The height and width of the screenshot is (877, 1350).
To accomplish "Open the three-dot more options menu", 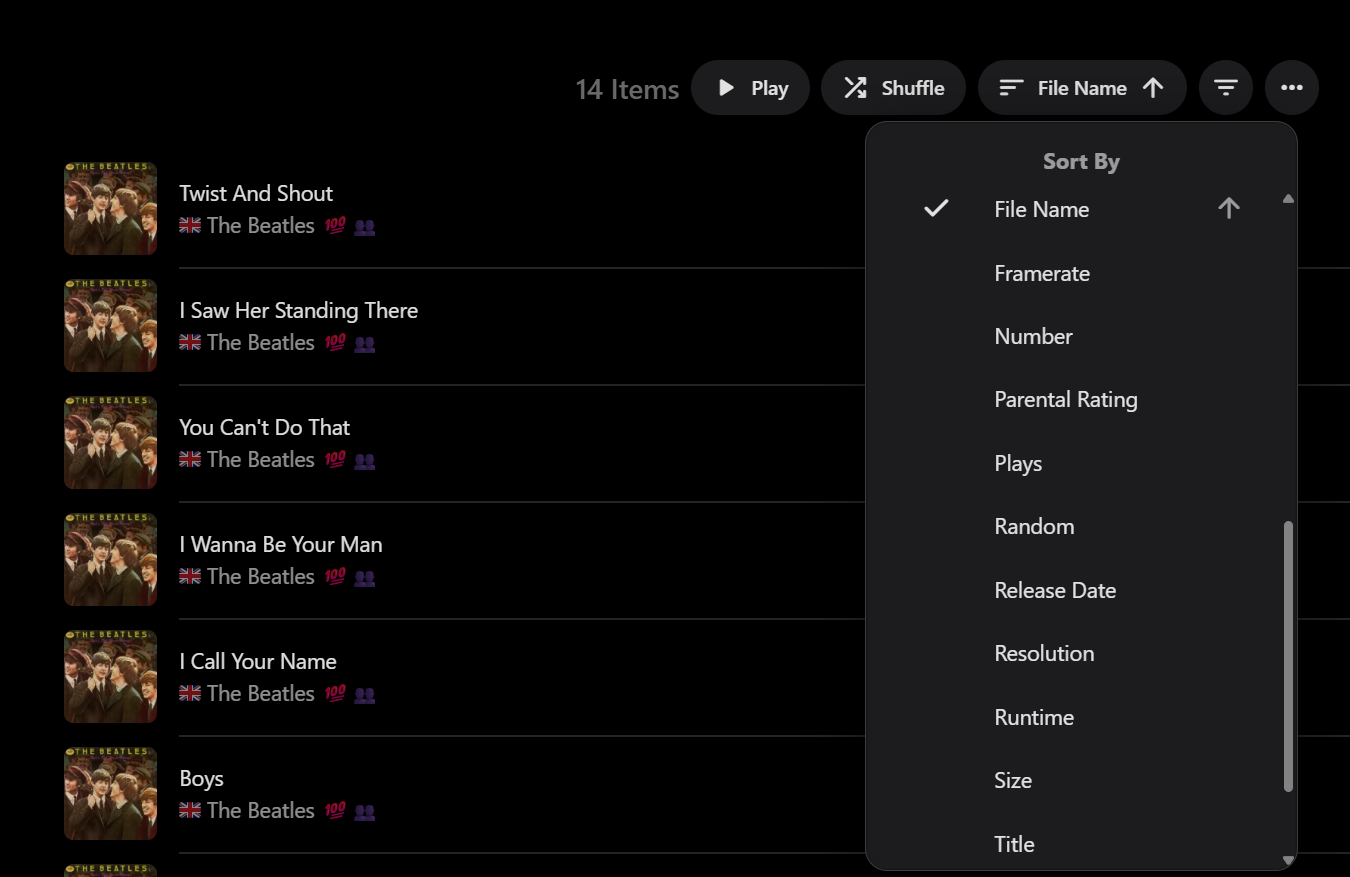I will pyautogui.click(x=1292, y=88).
